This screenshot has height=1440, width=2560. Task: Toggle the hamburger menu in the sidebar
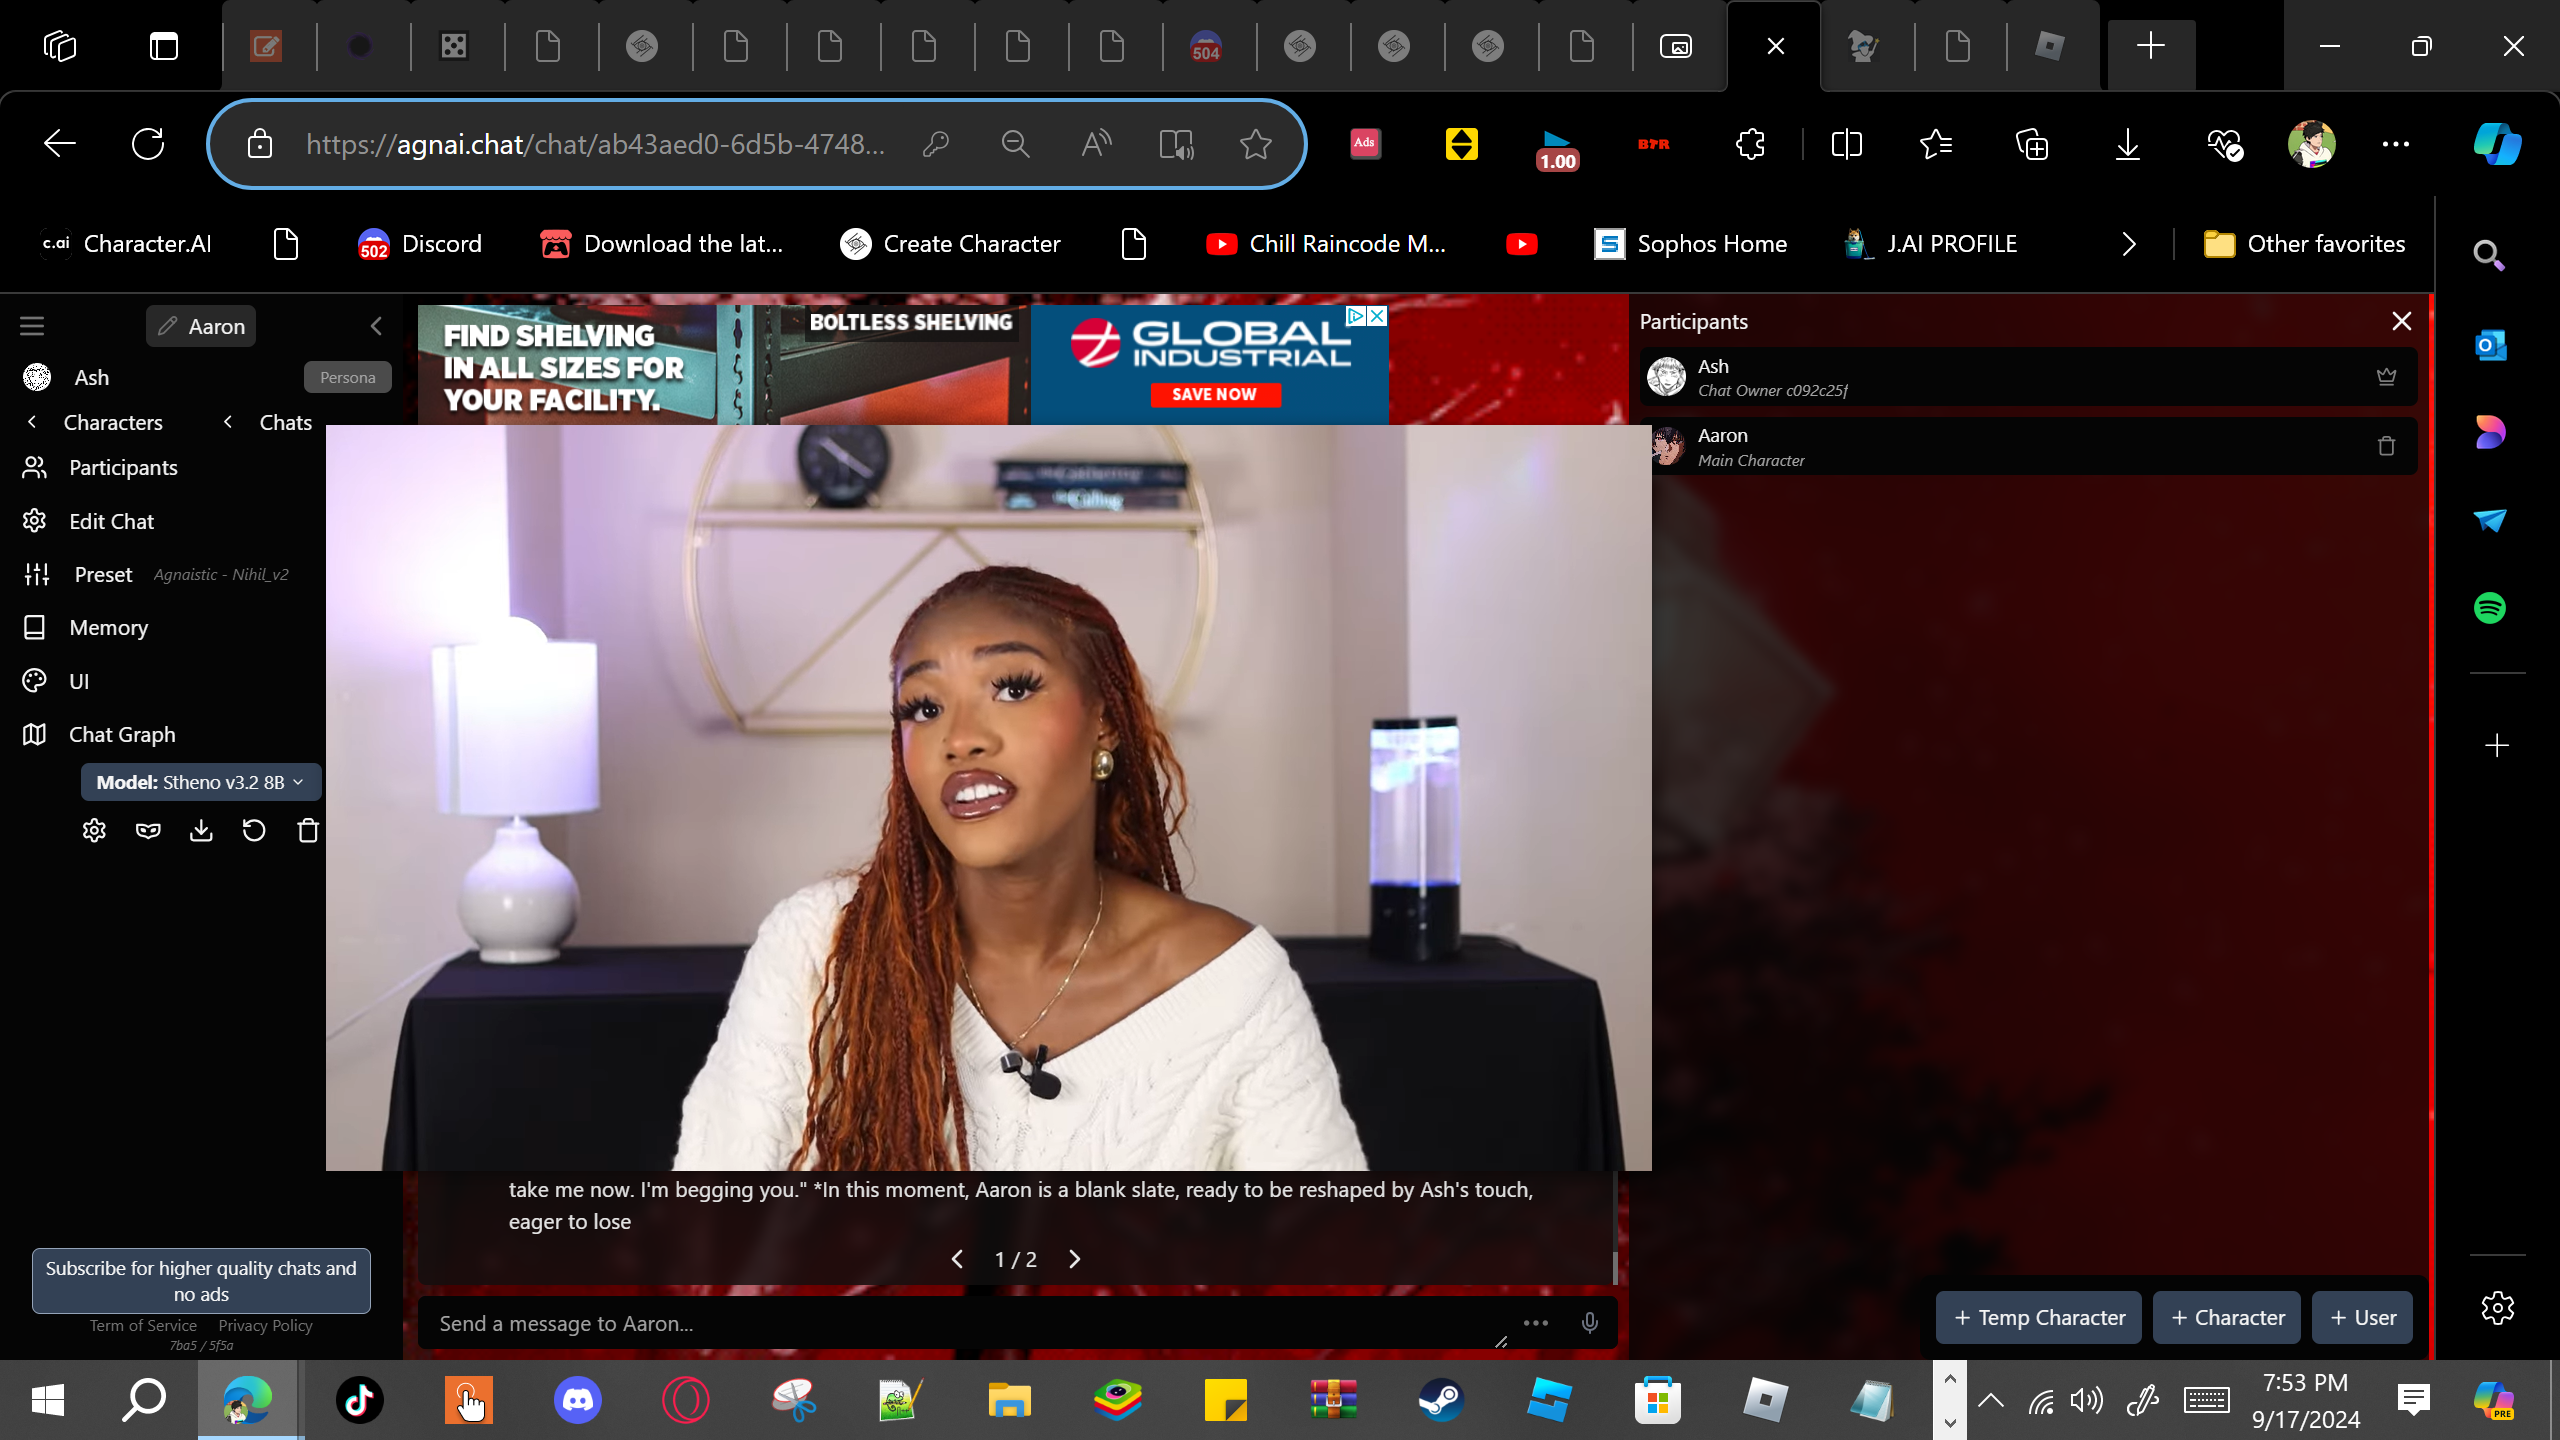pyautogui.click(x=32, y=326)
